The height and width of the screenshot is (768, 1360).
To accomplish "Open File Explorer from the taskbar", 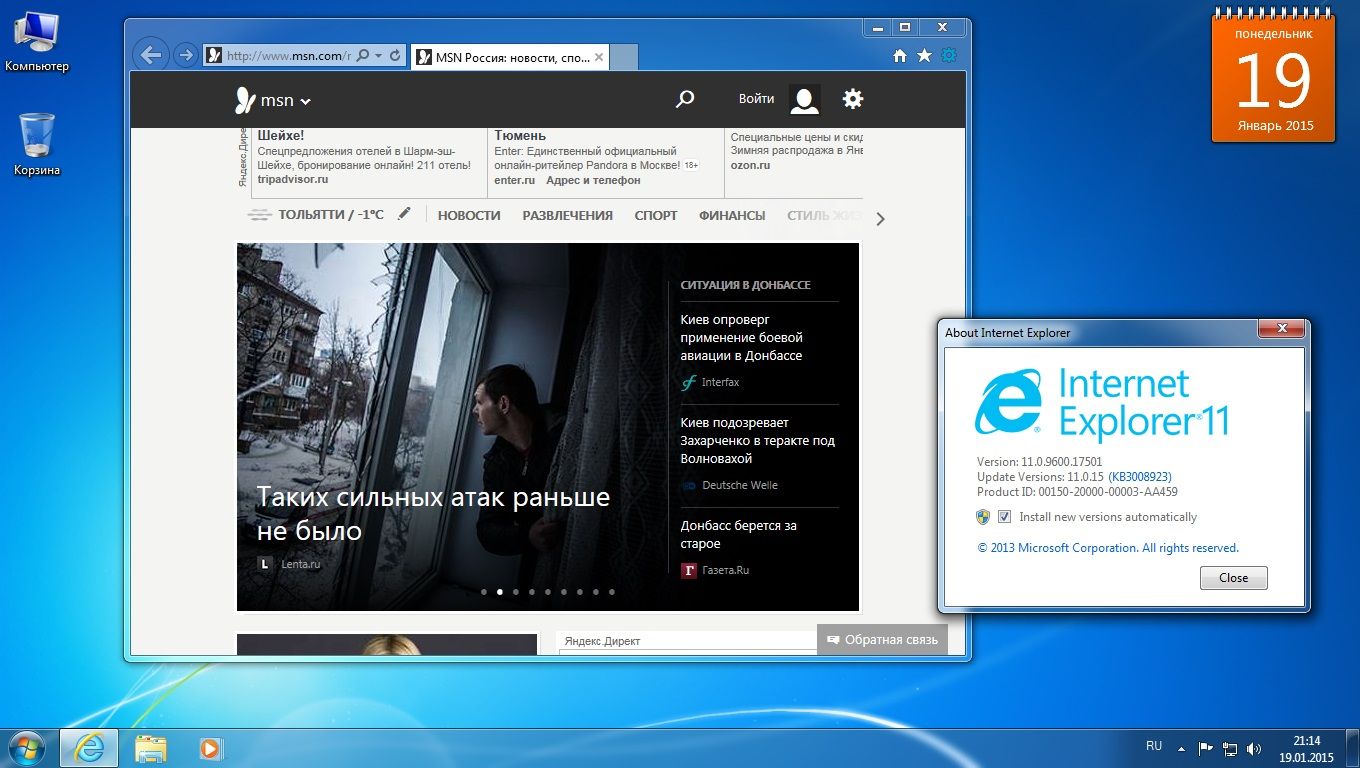I will click(x=151, y=748).
